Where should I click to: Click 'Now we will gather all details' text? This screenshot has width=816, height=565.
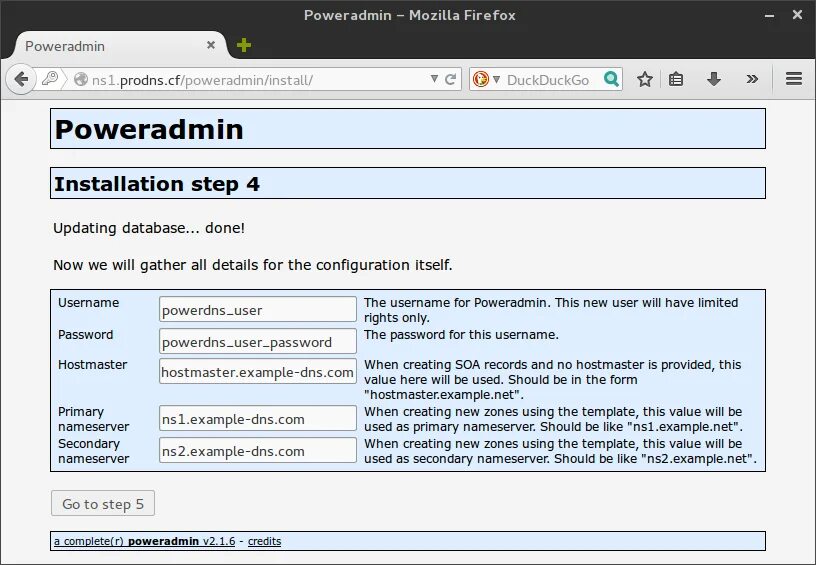pyautogui.click(x=253, y=265)
